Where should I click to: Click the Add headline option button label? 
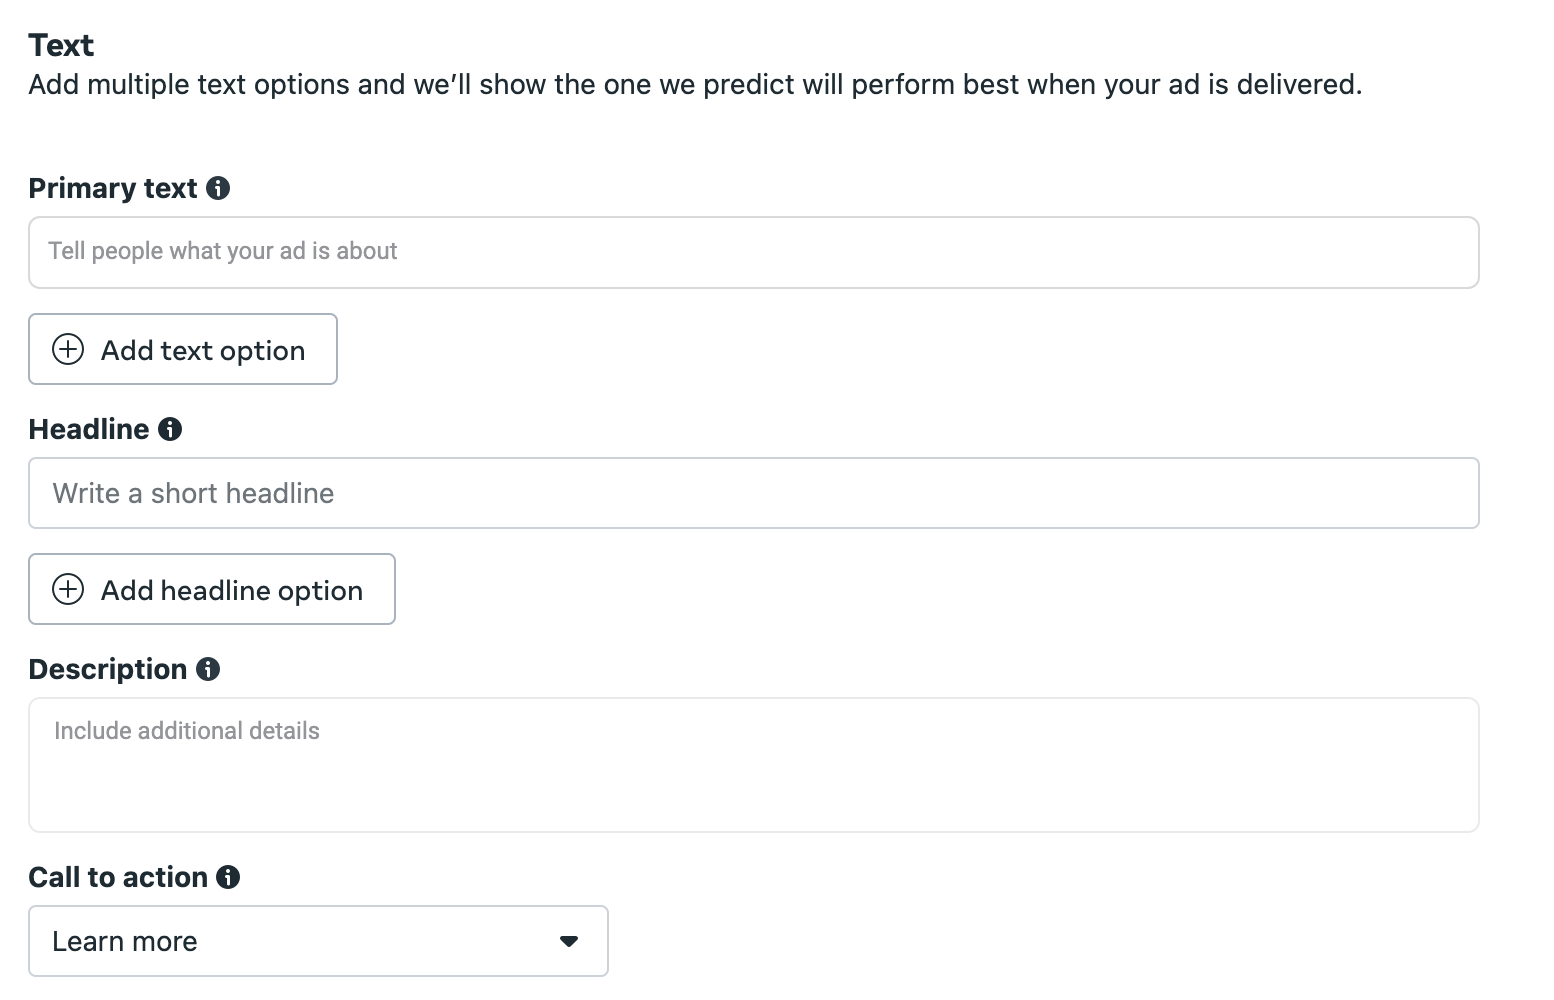click(x=232, y=590)
